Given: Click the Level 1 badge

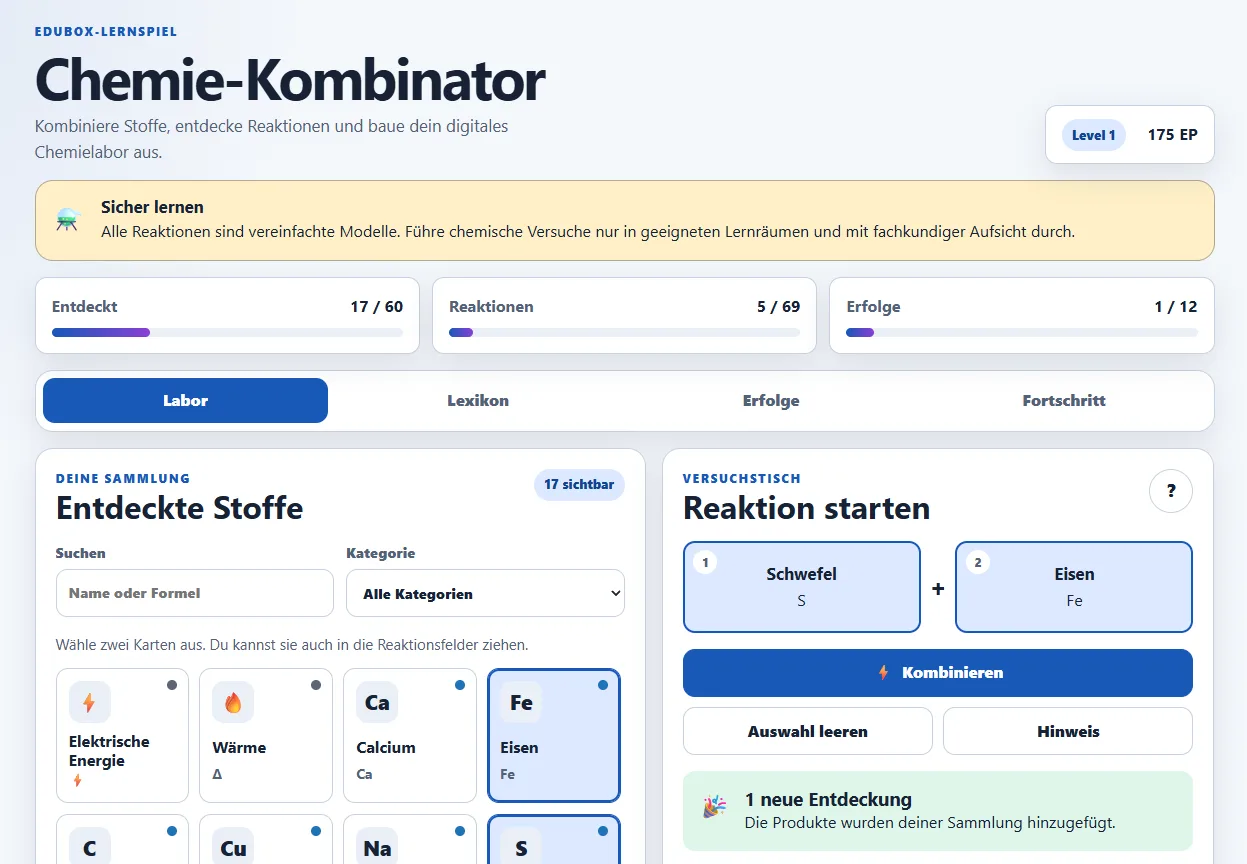Looking at the screenshot, I should (1094, 135).
